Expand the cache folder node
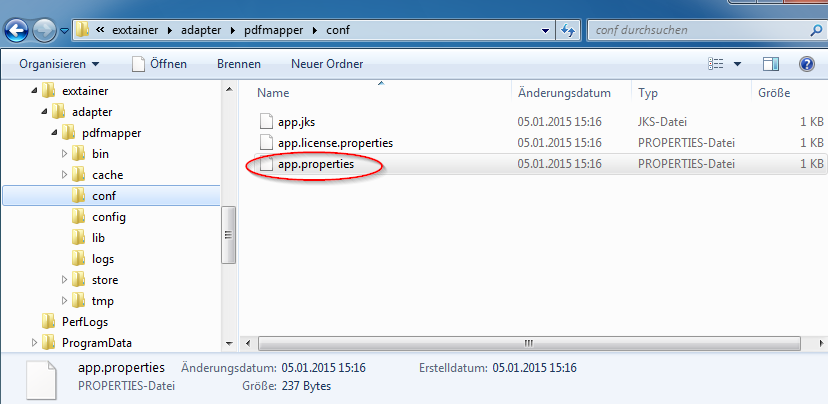The width and height of the screenshot is (828, 404). click(x=64, y=175)
